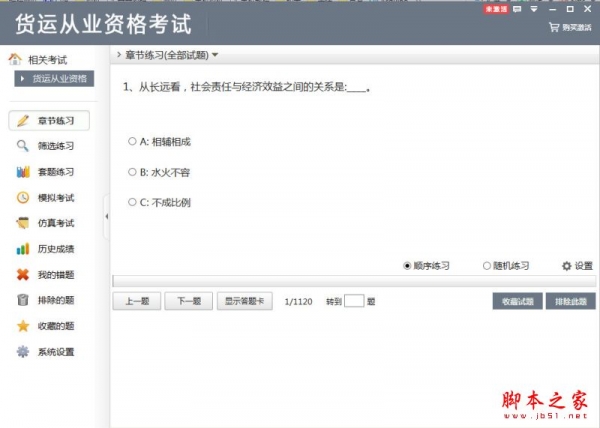Screen dimensions: 600x428
Task: Click the bar chart icon for 历史成绩
Action: click(x=23, y=249)
